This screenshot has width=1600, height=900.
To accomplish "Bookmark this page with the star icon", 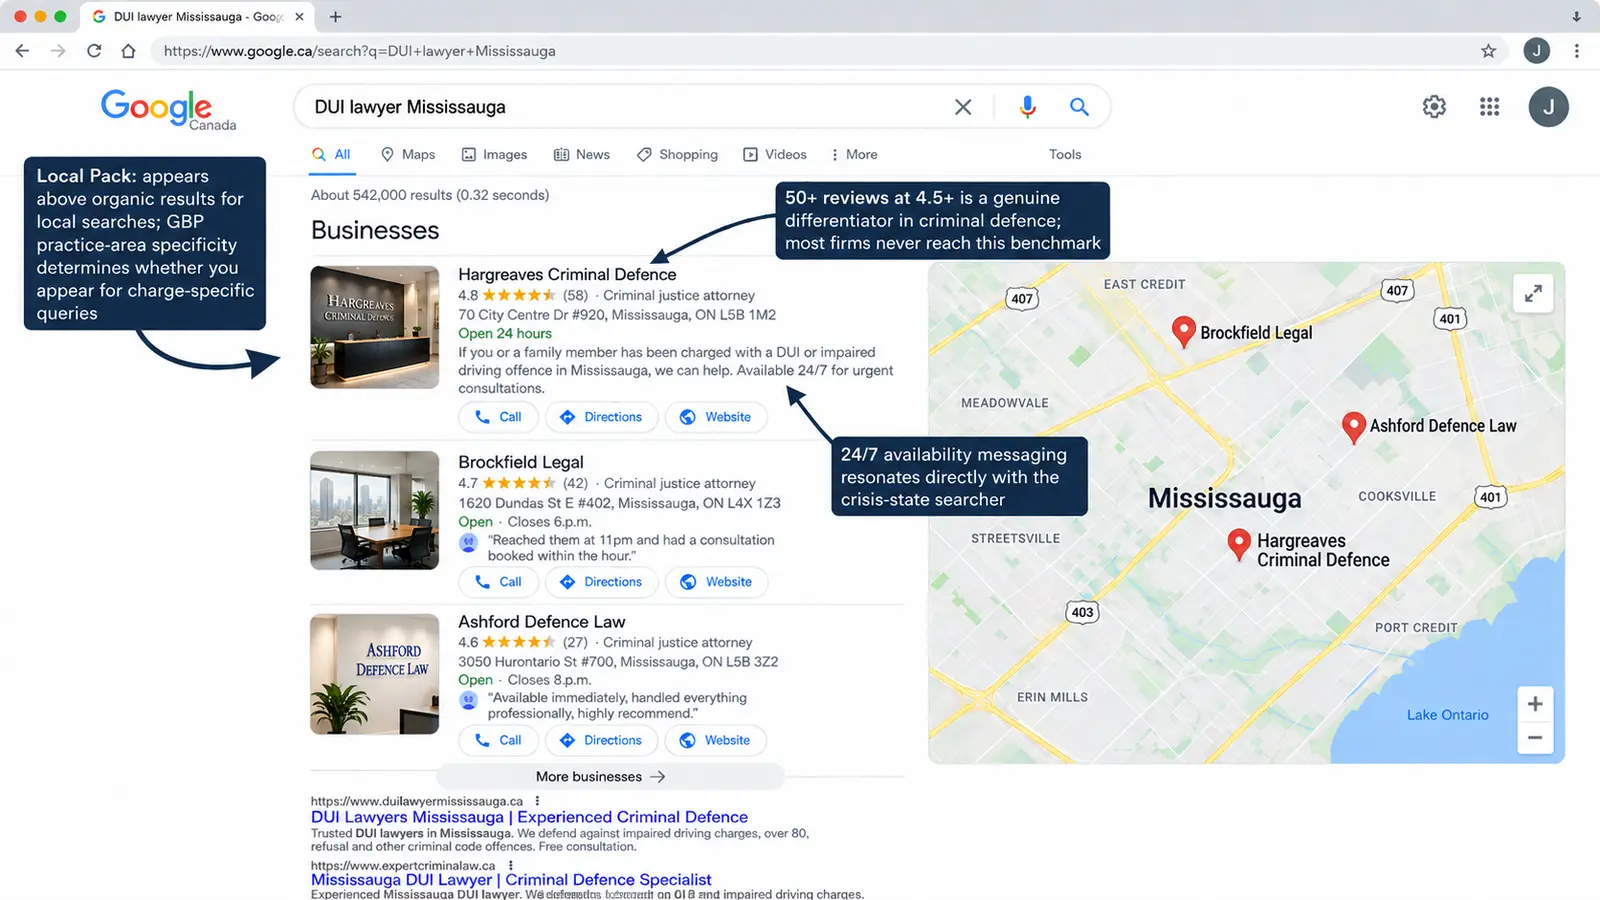I will [1488, 51].
